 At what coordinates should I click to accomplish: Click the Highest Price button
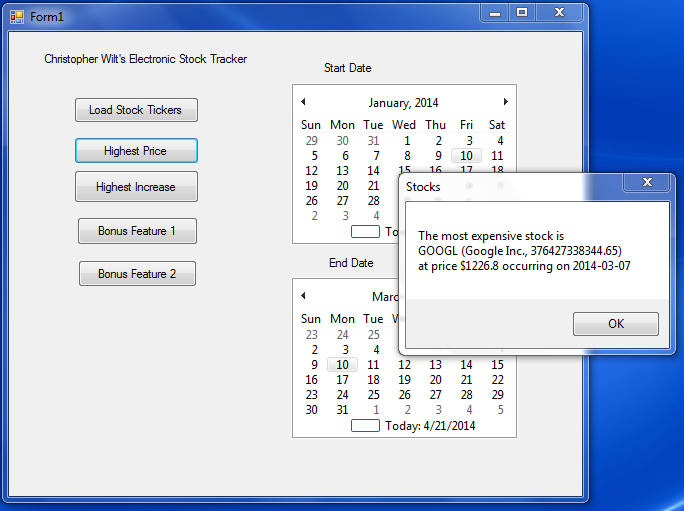click(x=136, y=151)
